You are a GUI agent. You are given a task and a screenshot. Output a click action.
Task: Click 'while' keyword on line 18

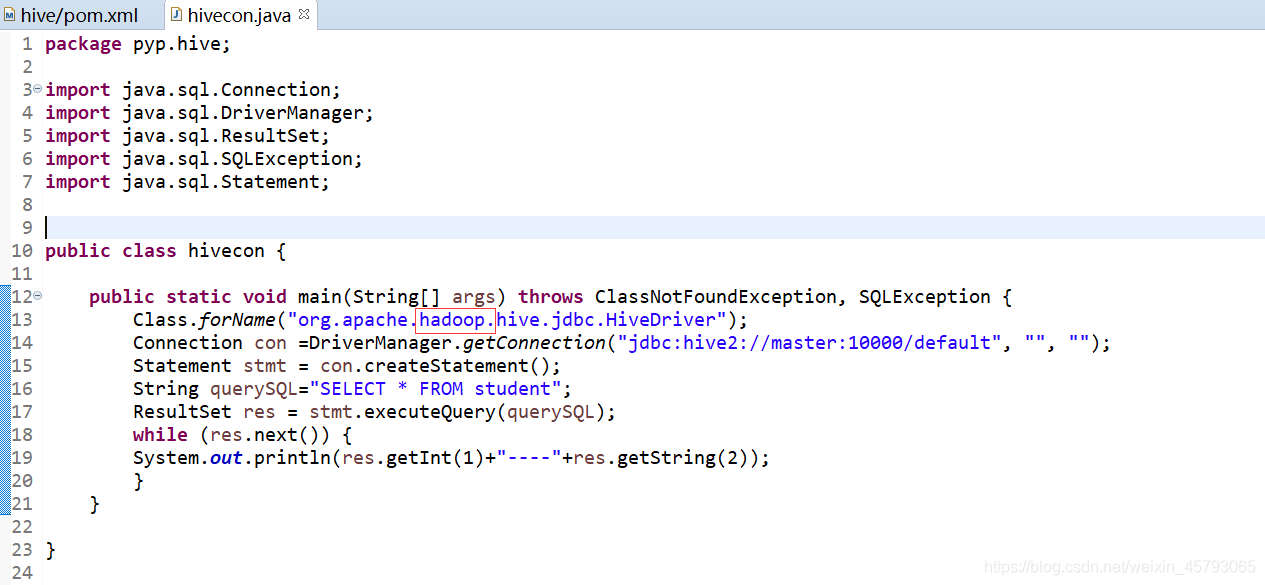[160, 435]
